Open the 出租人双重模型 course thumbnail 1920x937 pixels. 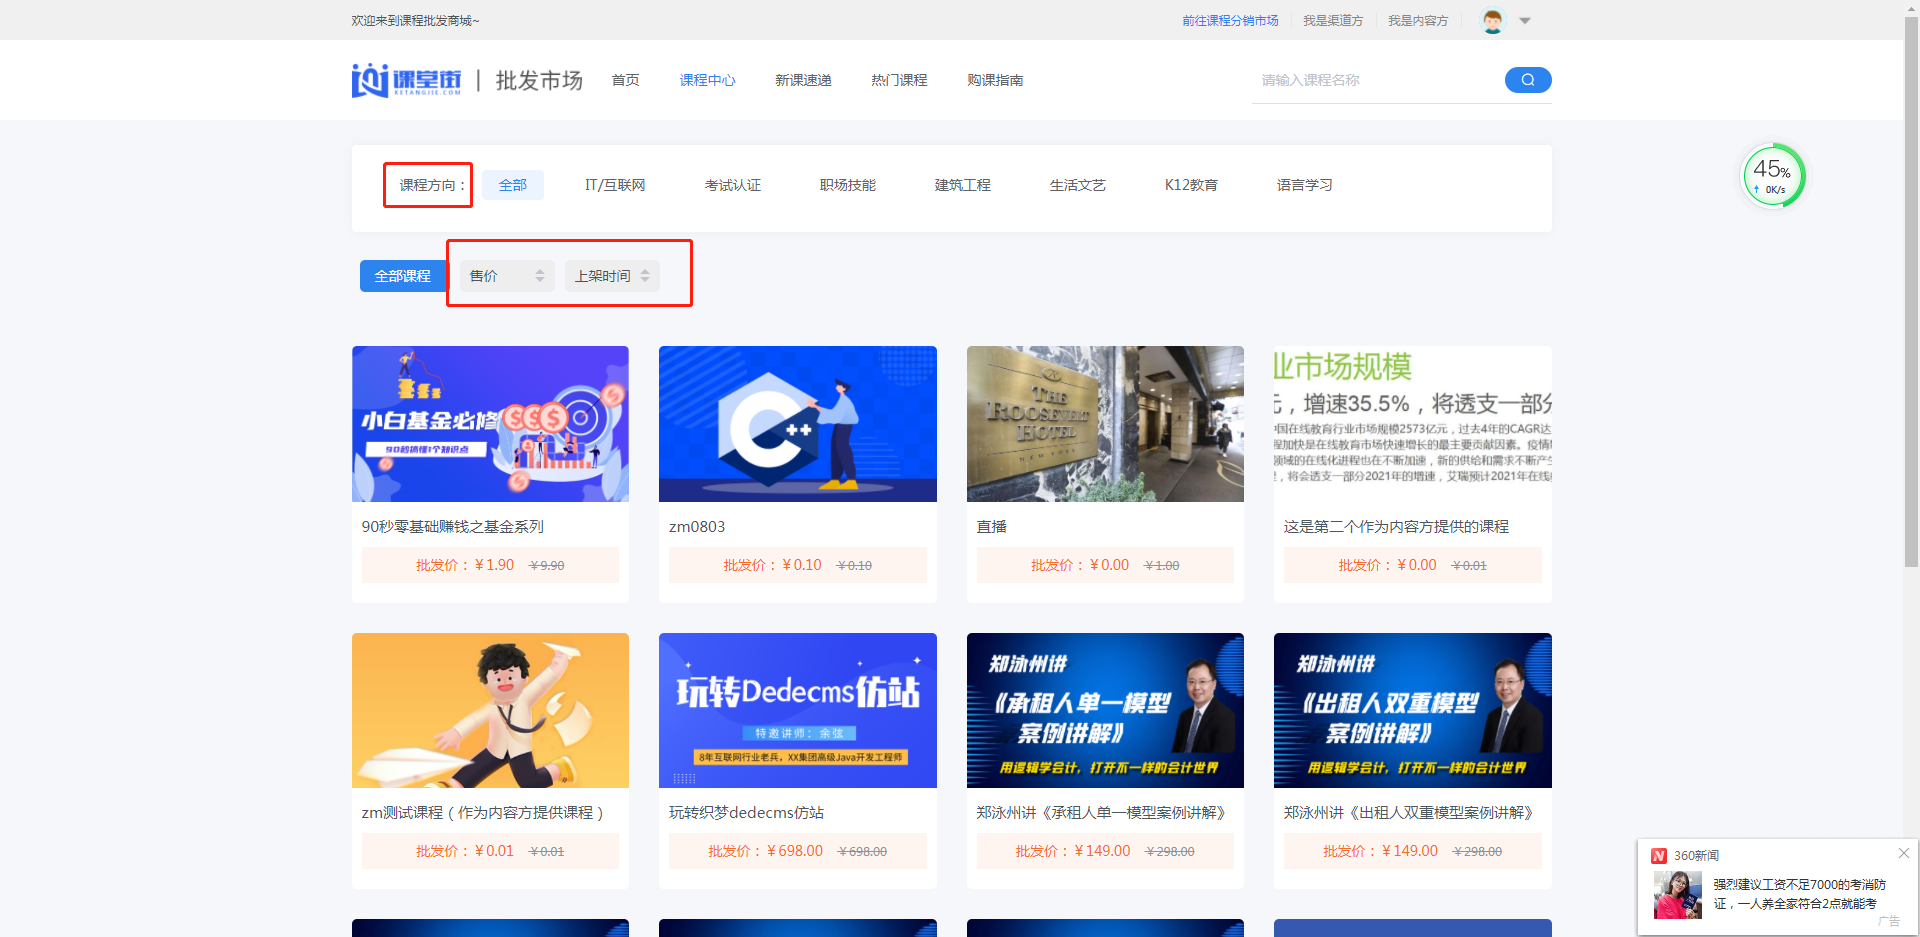pos(1413,710)
